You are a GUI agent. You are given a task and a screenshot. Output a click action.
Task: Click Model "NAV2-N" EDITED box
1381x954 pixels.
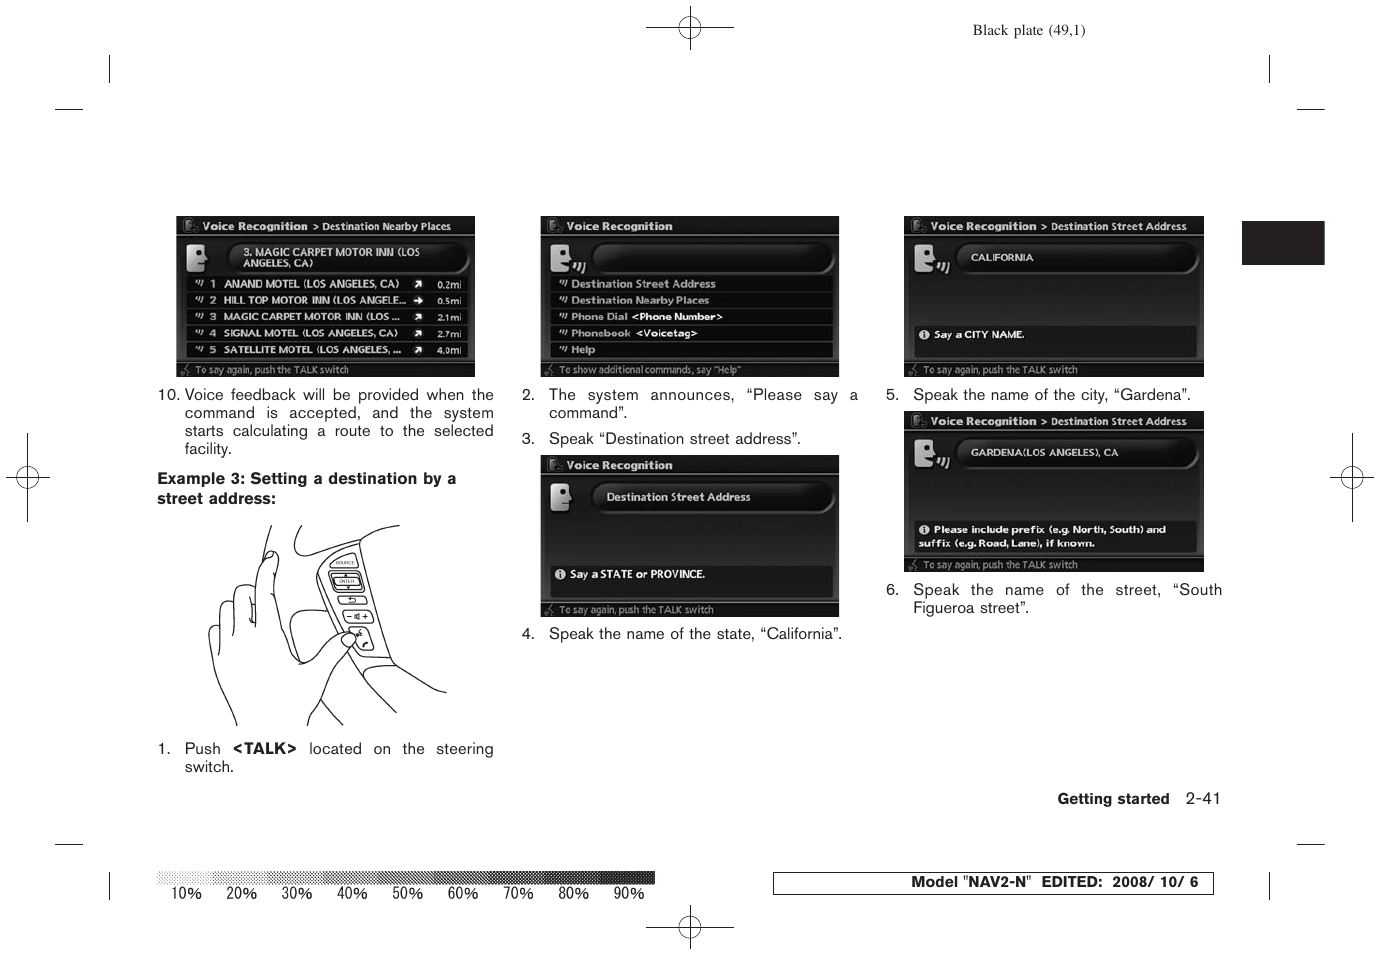(x=993, y=883)
